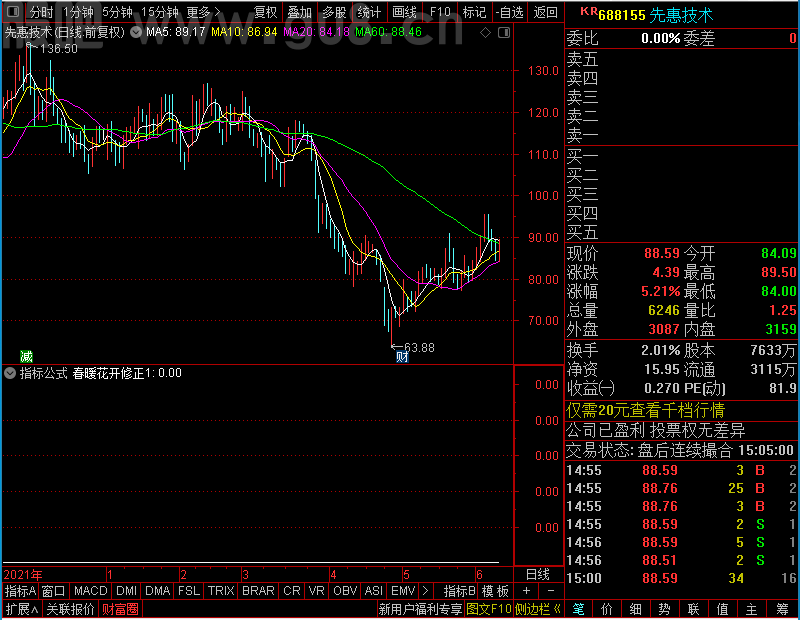800x620 pixels.
Task: Open the 图文F10 page
Action: 489,609
